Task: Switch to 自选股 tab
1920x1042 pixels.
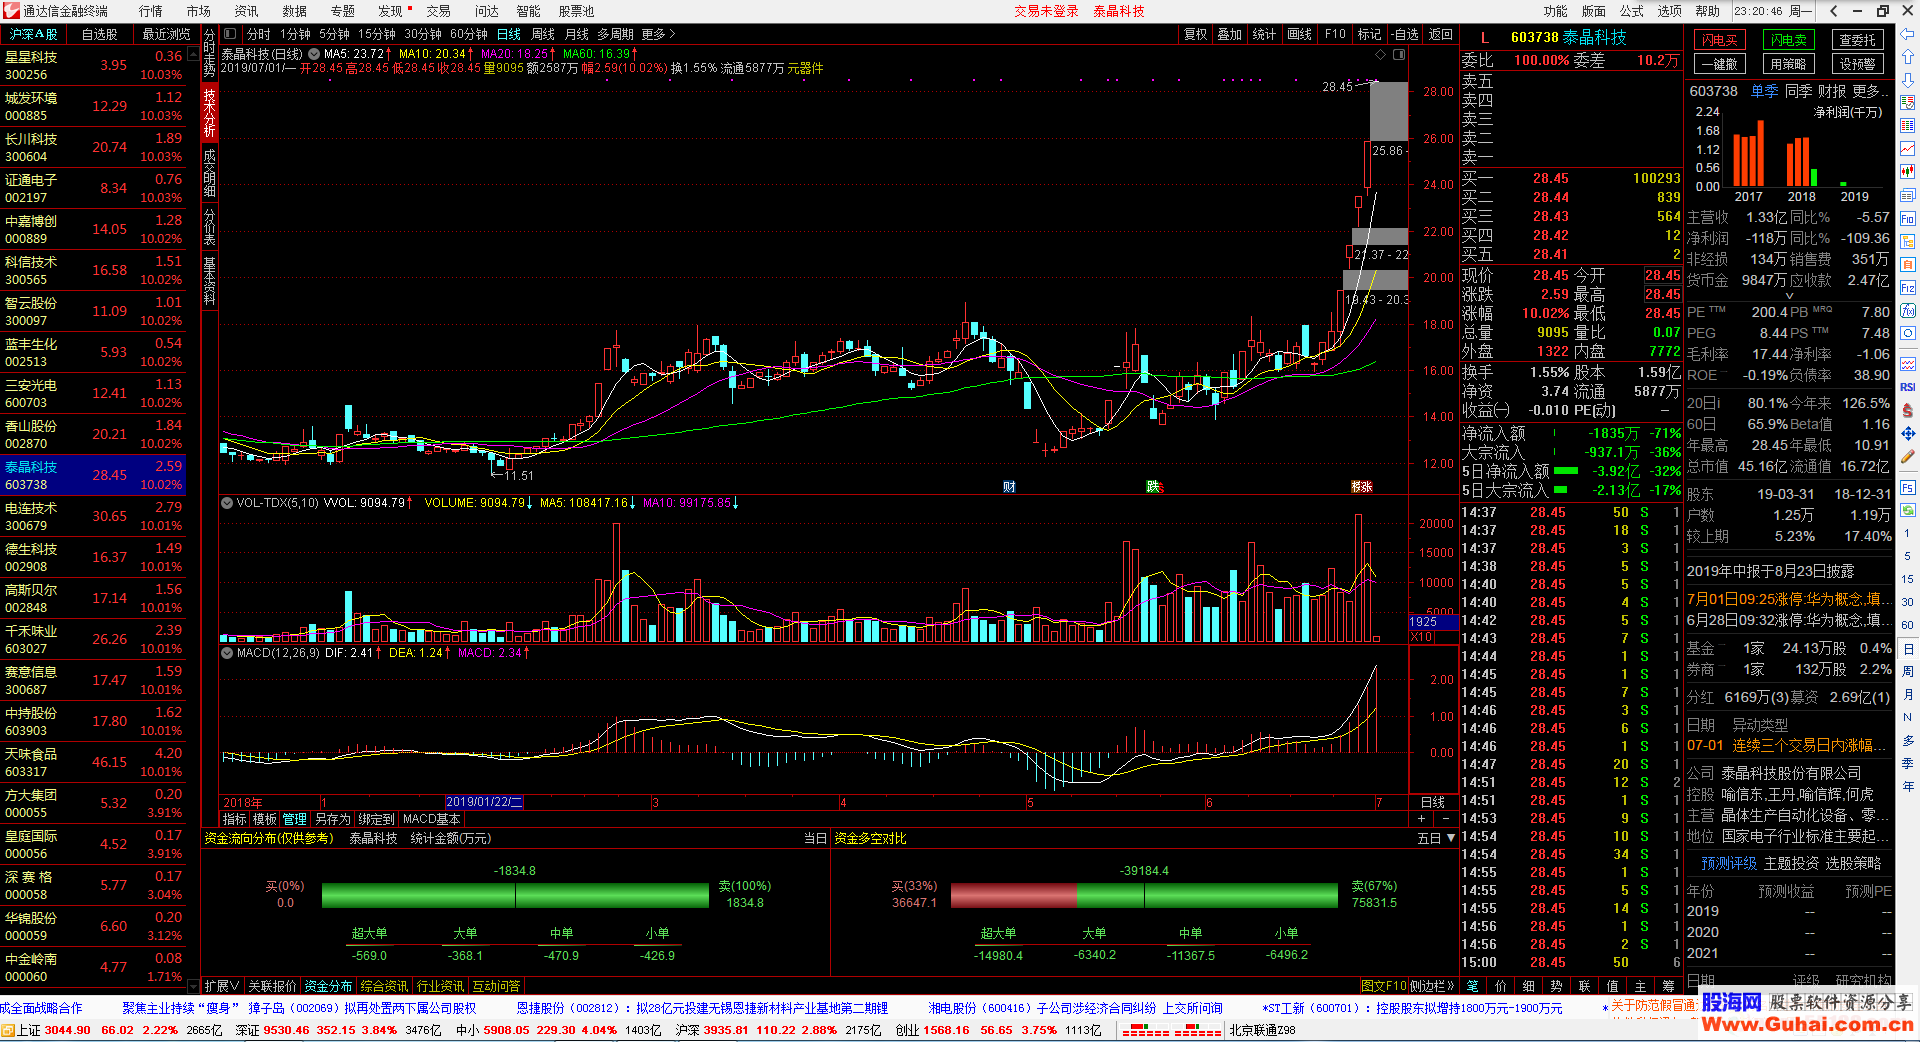Action: pyautogui.click(x=100, y=34)
